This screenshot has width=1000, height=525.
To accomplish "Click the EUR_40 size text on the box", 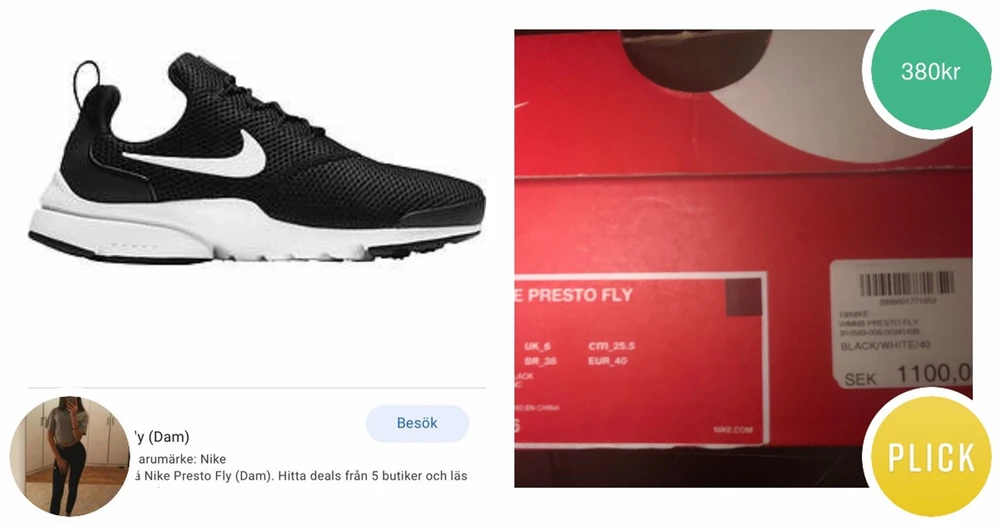I will (x=608, y=361).
